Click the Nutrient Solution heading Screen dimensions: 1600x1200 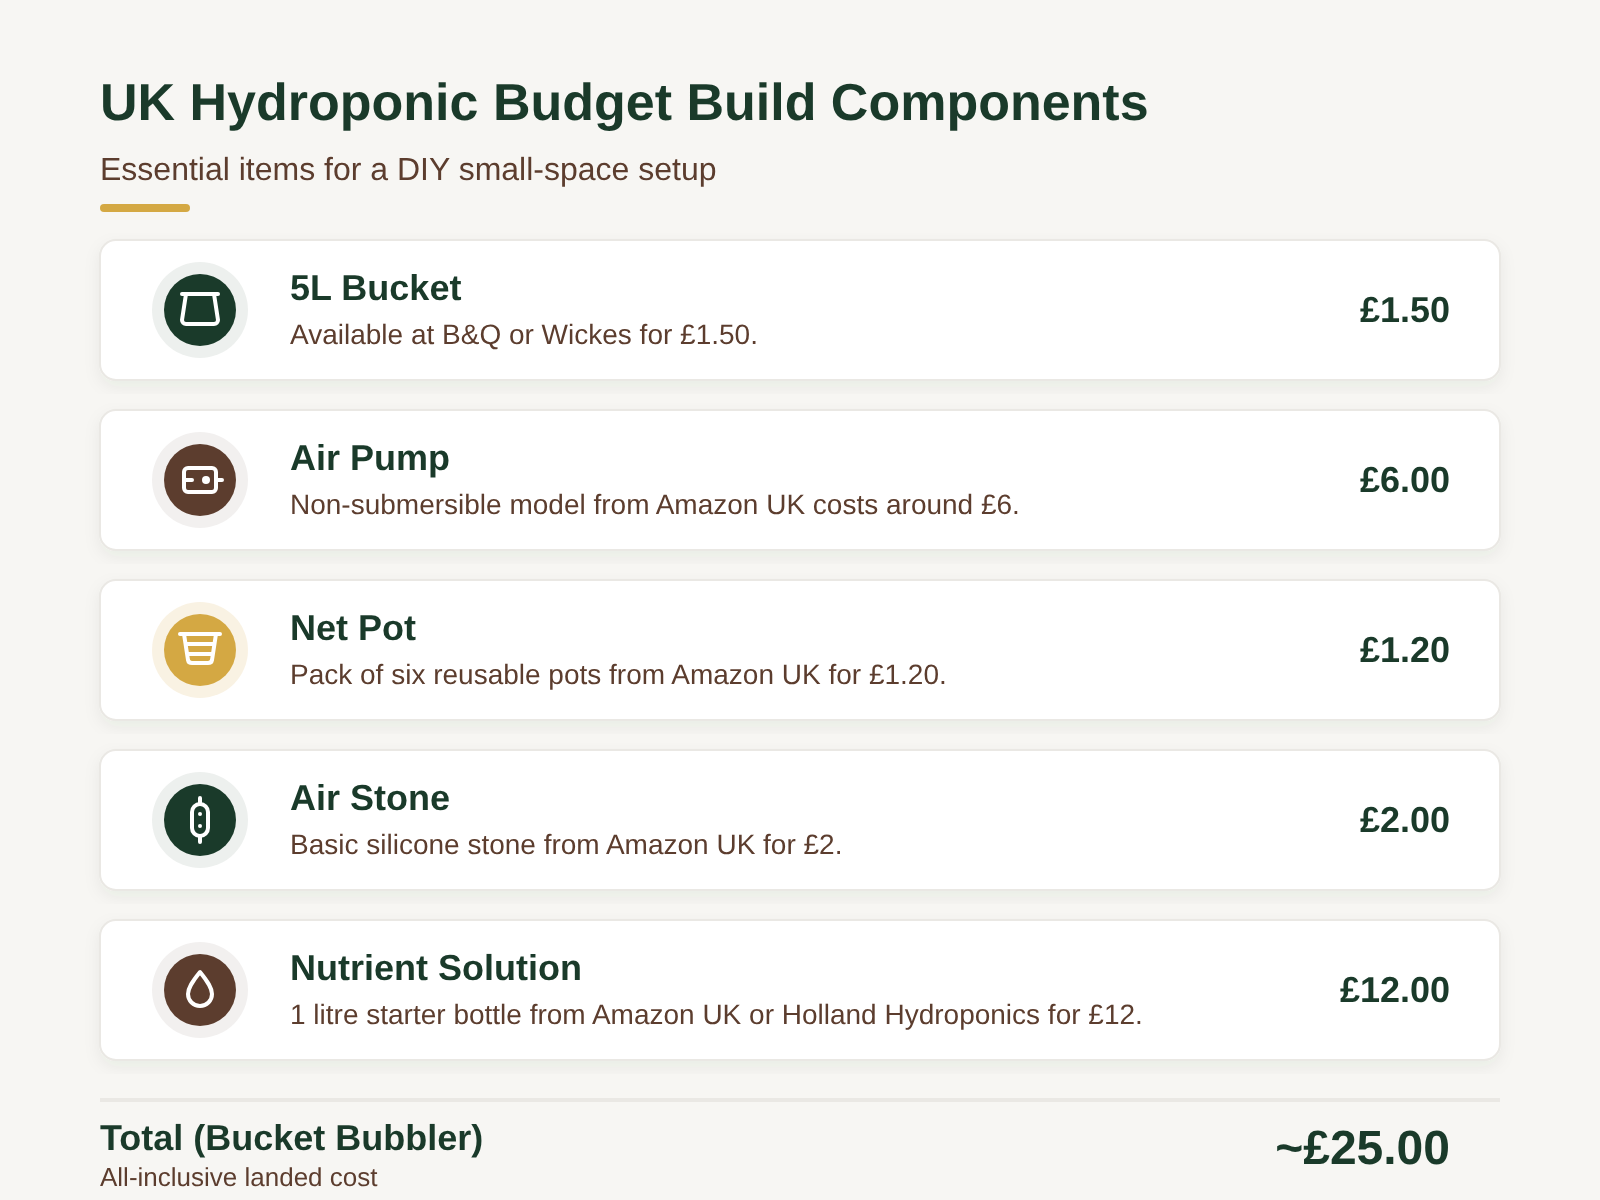pyautogui.click(x=435, y=968)
